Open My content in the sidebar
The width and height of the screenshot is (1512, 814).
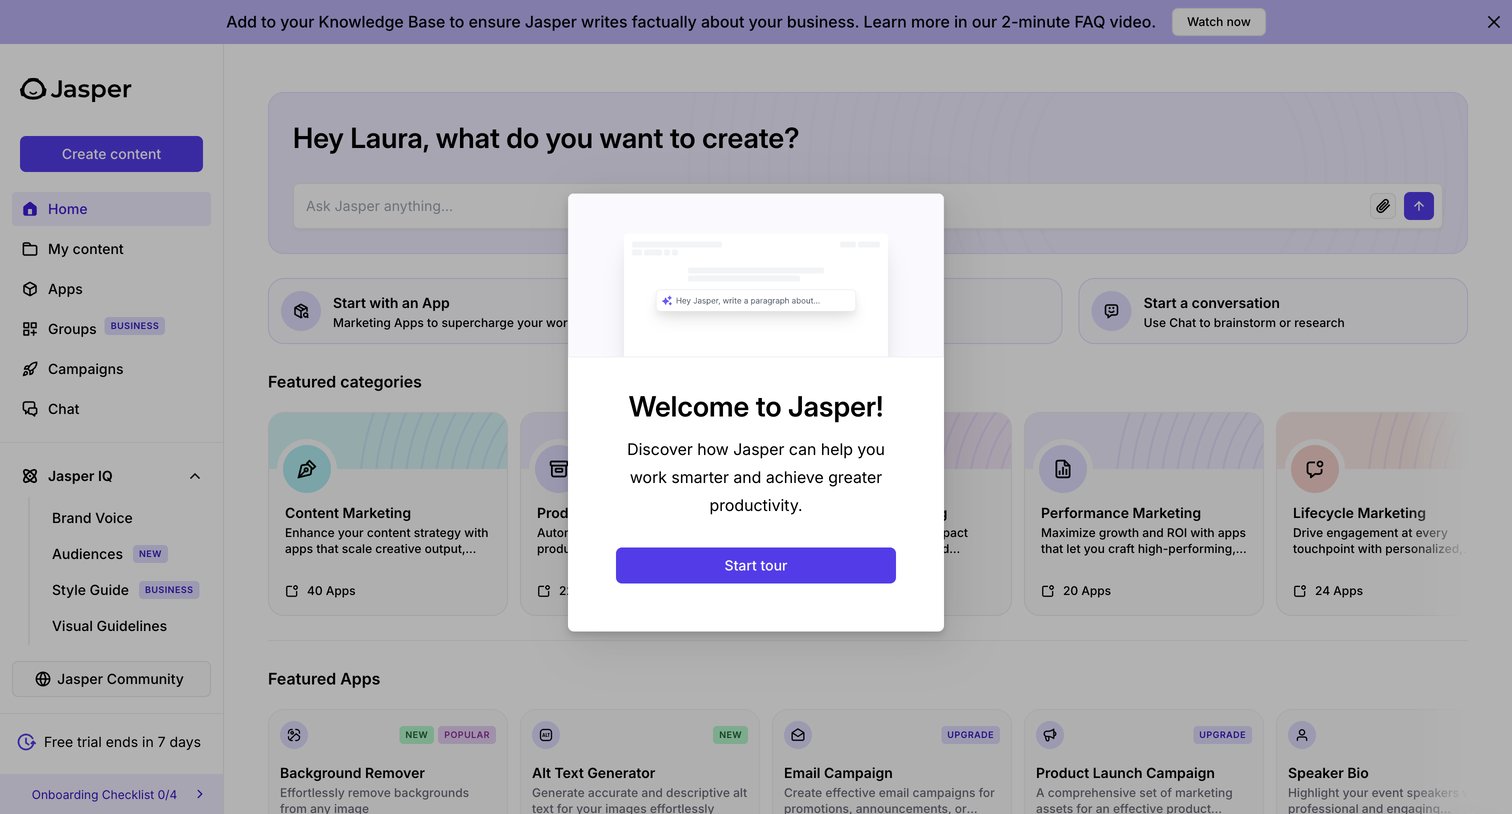coord(111,249)
